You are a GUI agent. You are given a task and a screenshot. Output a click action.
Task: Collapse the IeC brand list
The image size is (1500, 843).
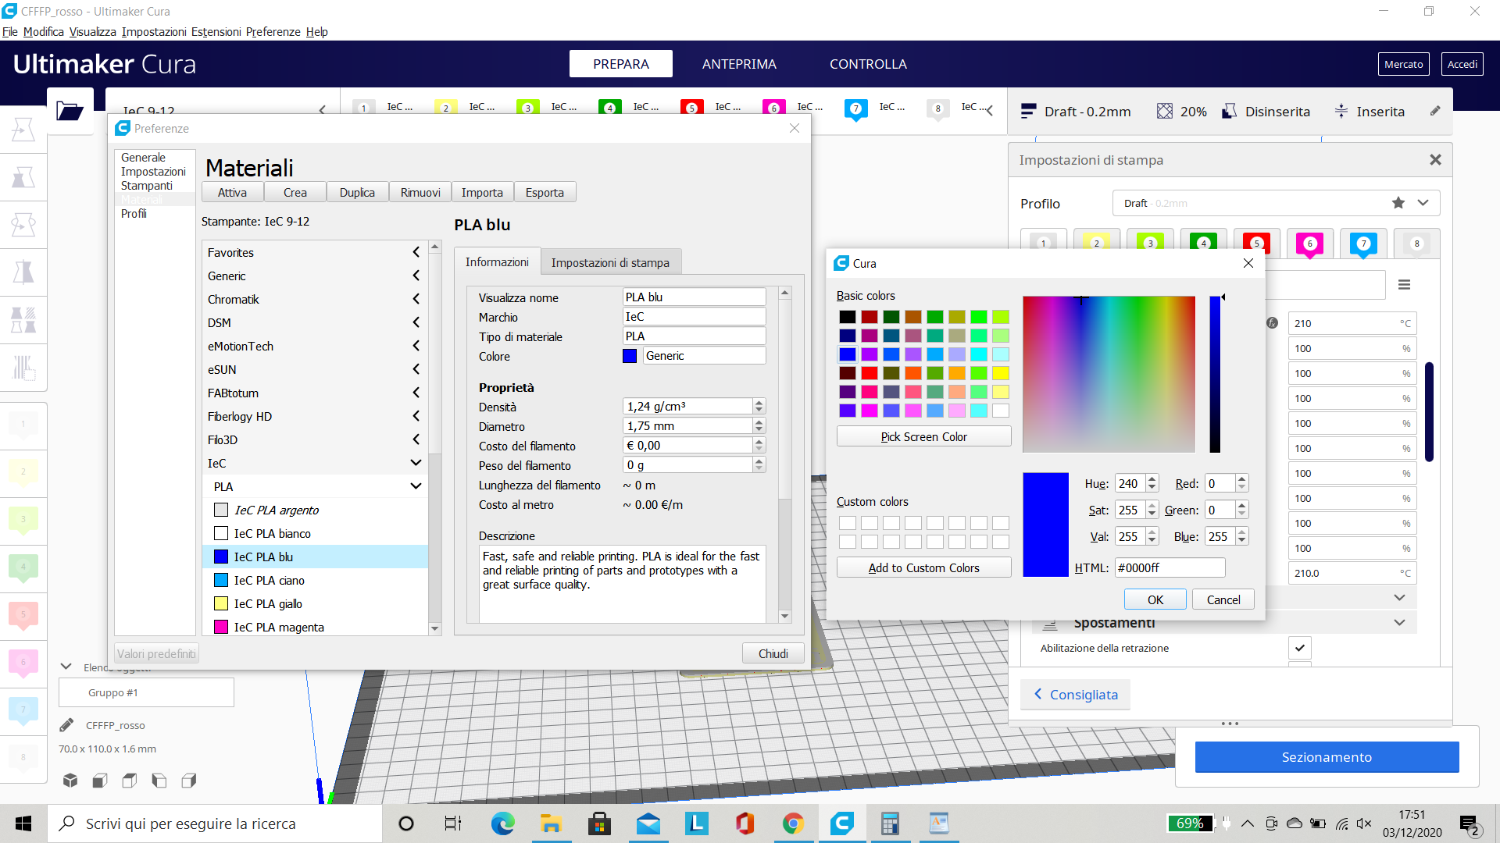[416, 463]
